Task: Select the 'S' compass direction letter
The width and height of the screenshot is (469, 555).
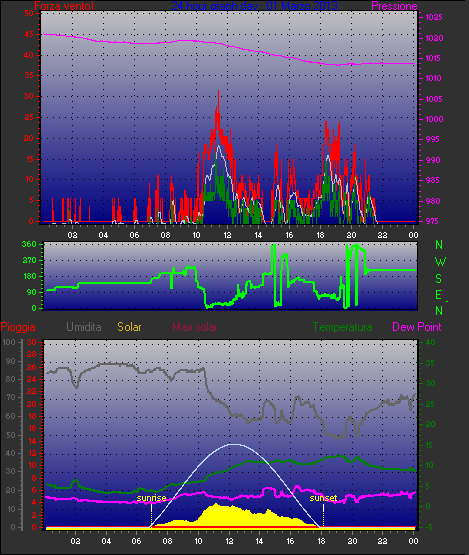Action: (439, 279)
